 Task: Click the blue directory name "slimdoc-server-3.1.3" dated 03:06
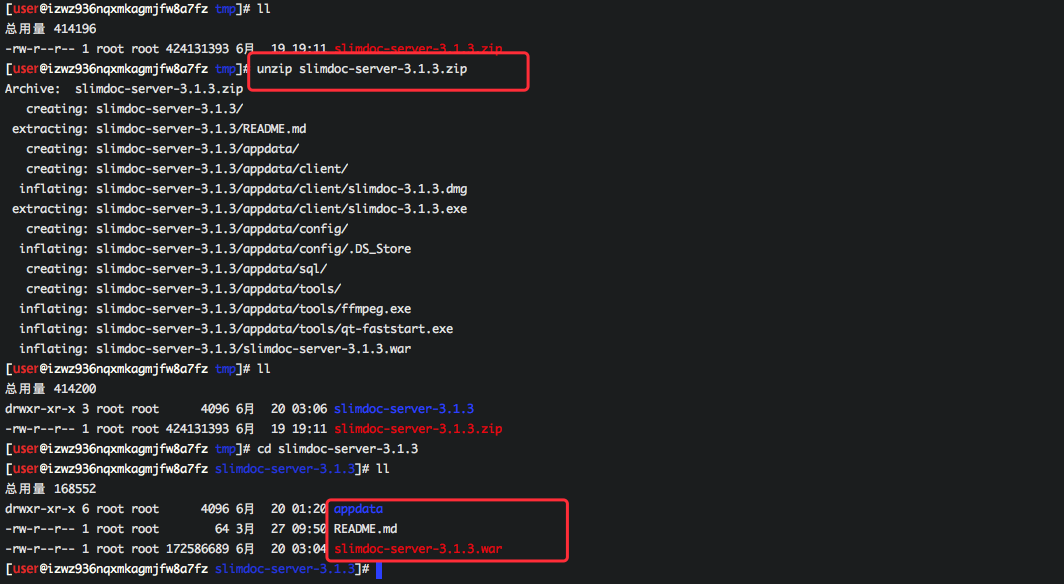tap(404, 409)
